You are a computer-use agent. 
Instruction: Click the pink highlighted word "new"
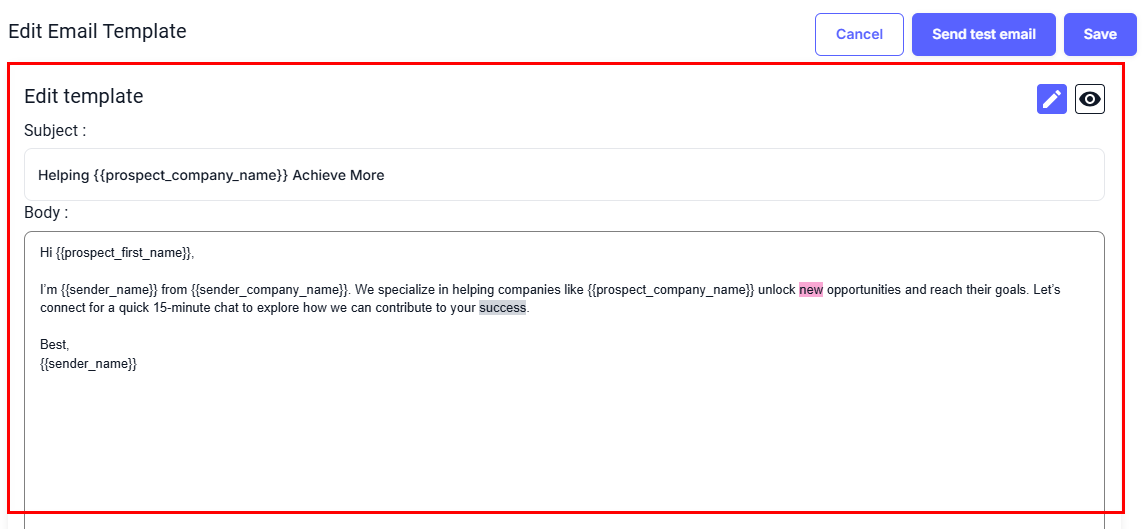tap(810, 290)
